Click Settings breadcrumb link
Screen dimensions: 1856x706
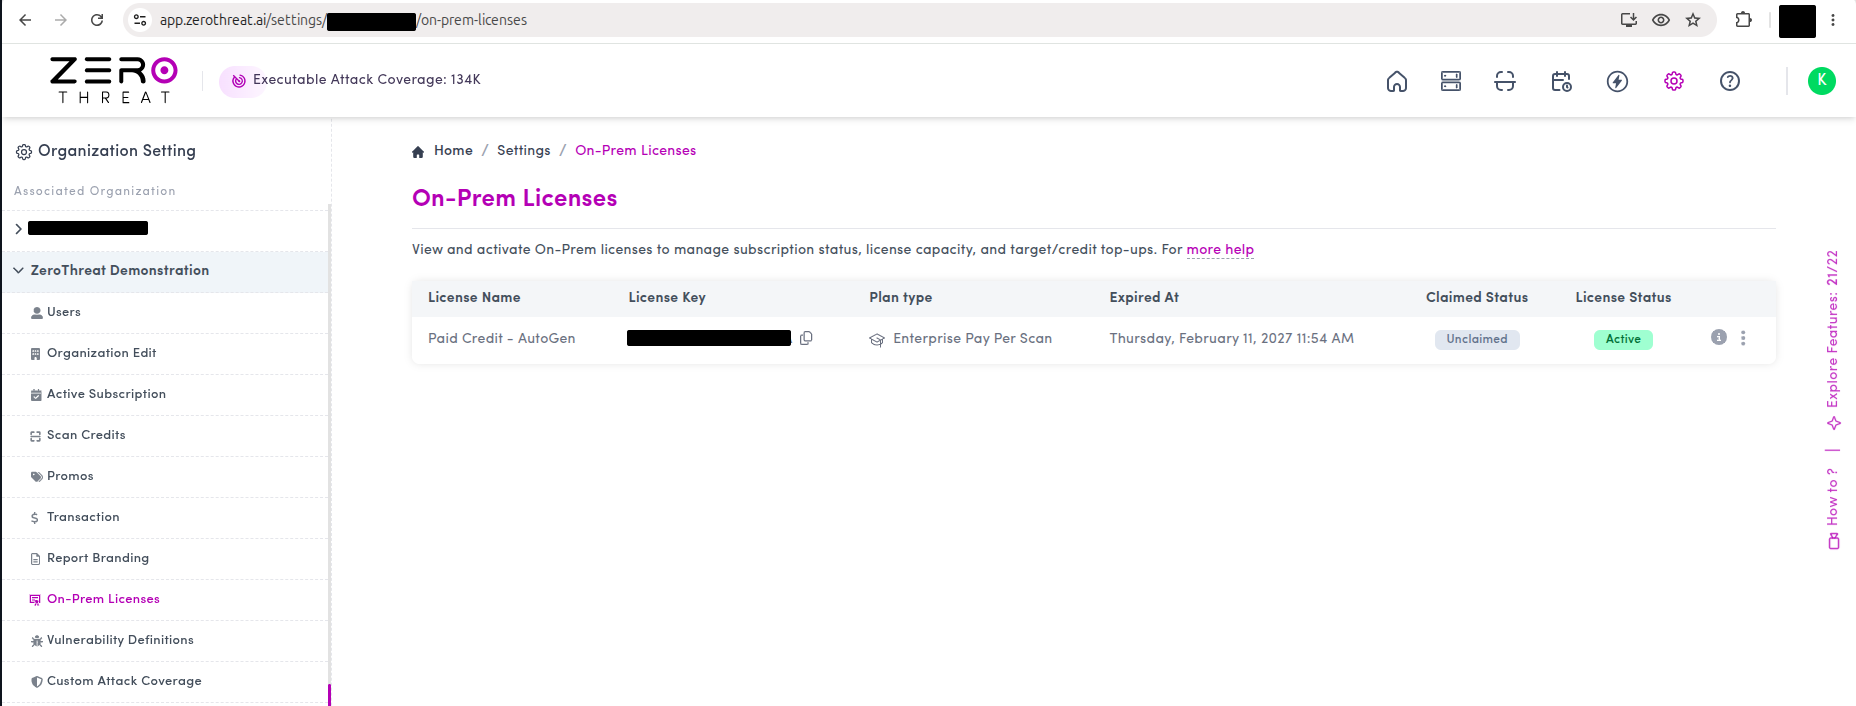524,151
